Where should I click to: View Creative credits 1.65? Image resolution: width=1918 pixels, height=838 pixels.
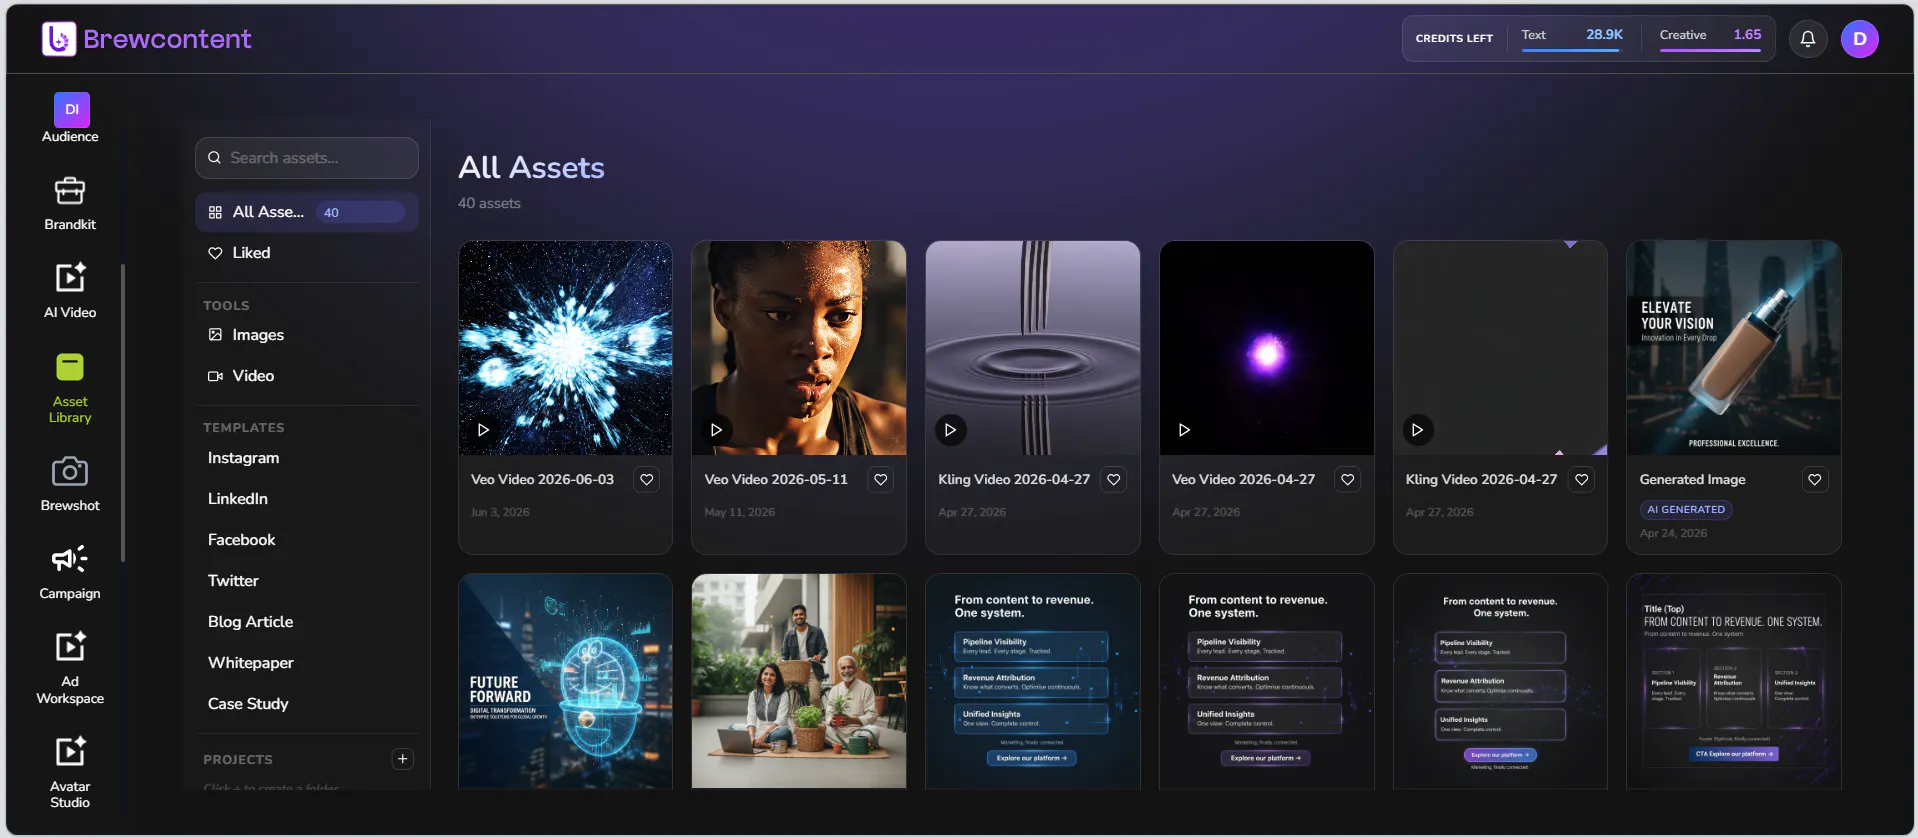click(1710, 39)
